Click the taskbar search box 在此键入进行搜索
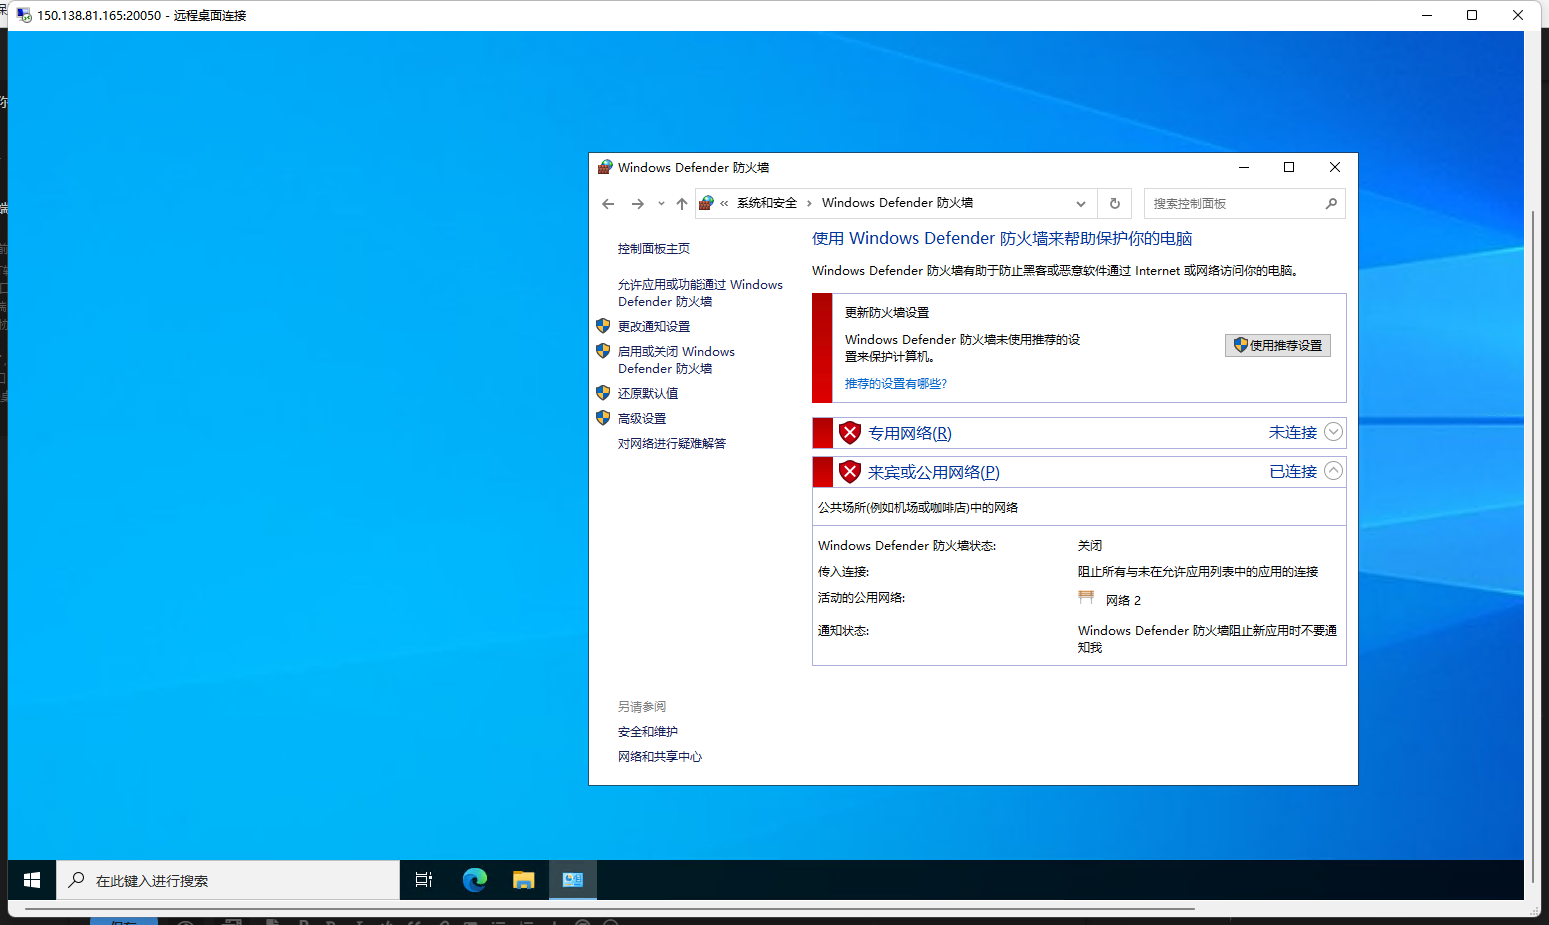The height and width of the screenshot is (925, 1549). click(x=228, y=880)
